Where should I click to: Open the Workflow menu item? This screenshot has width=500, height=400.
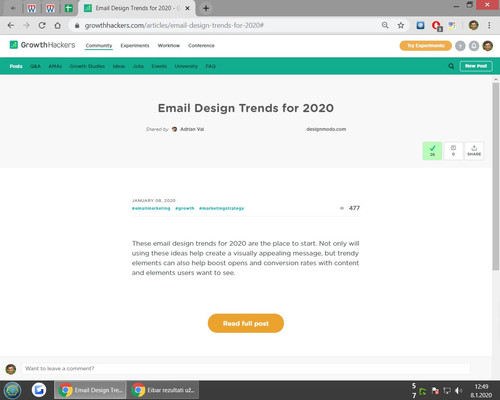(x=169, y=46)
